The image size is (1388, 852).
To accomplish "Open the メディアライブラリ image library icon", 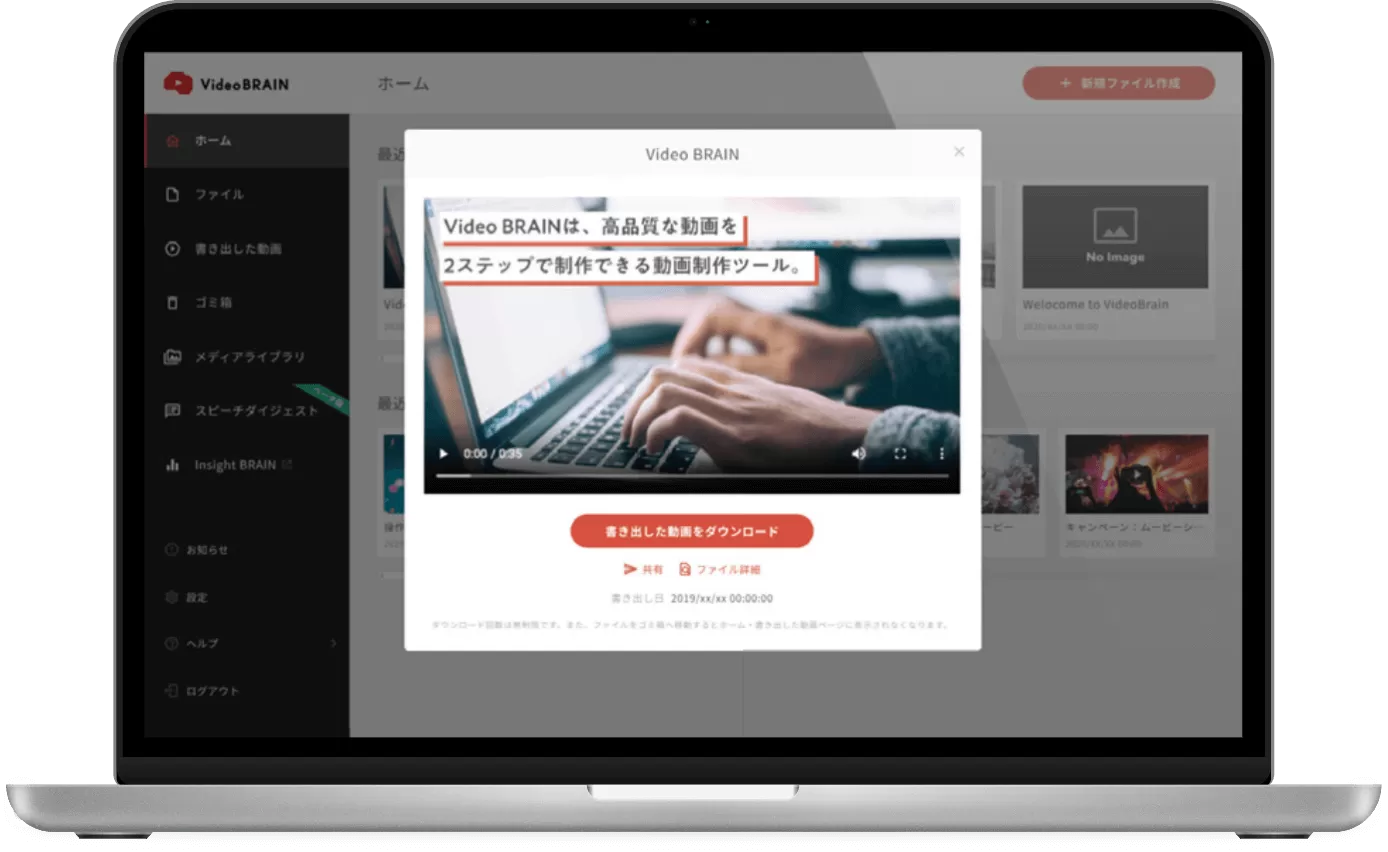I will [x=172, y=357].
